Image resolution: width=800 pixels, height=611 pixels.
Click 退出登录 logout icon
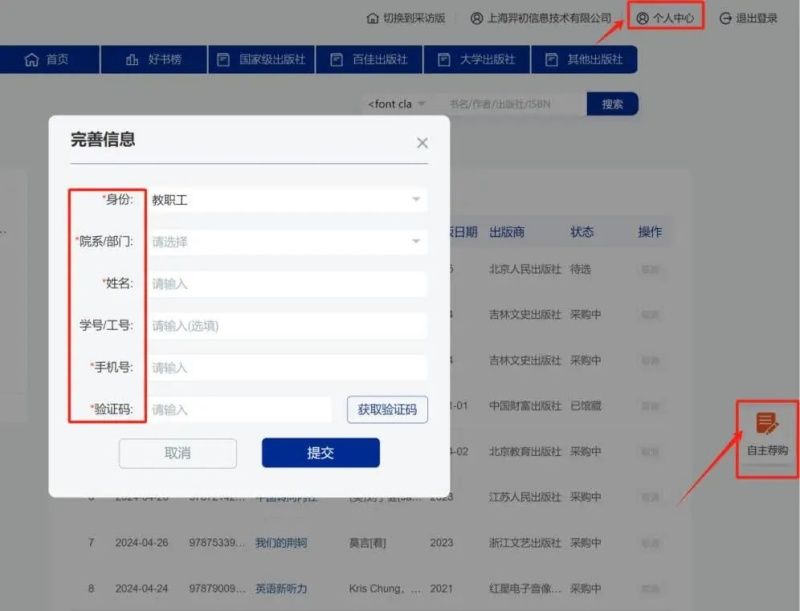click(726, 18)
